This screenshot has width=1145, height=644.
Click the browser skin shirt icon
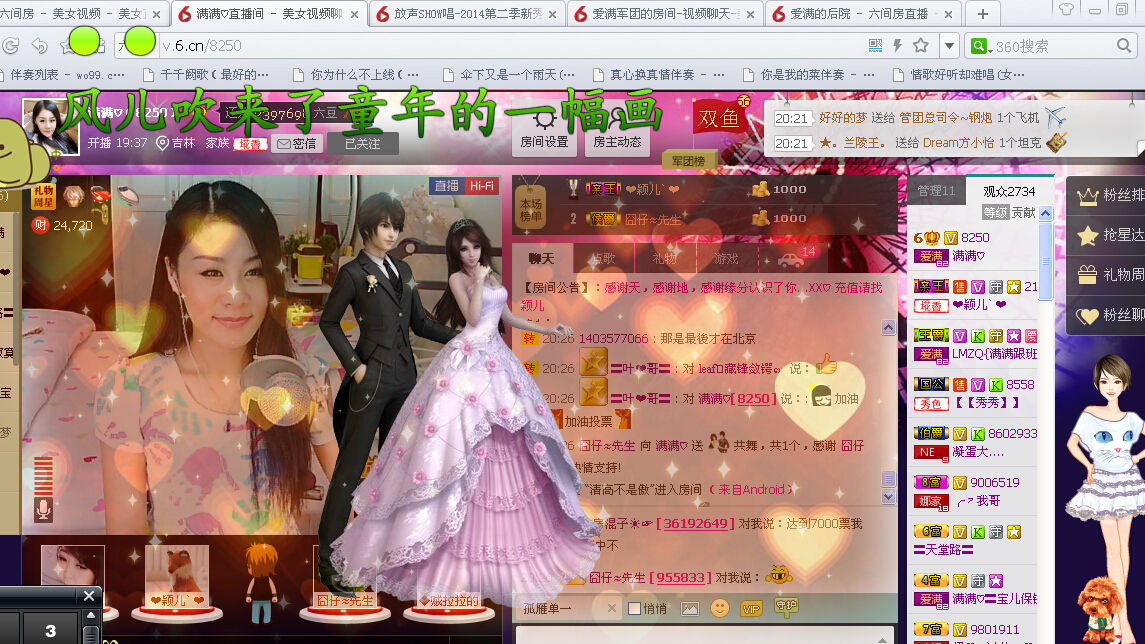[1066, 9]
